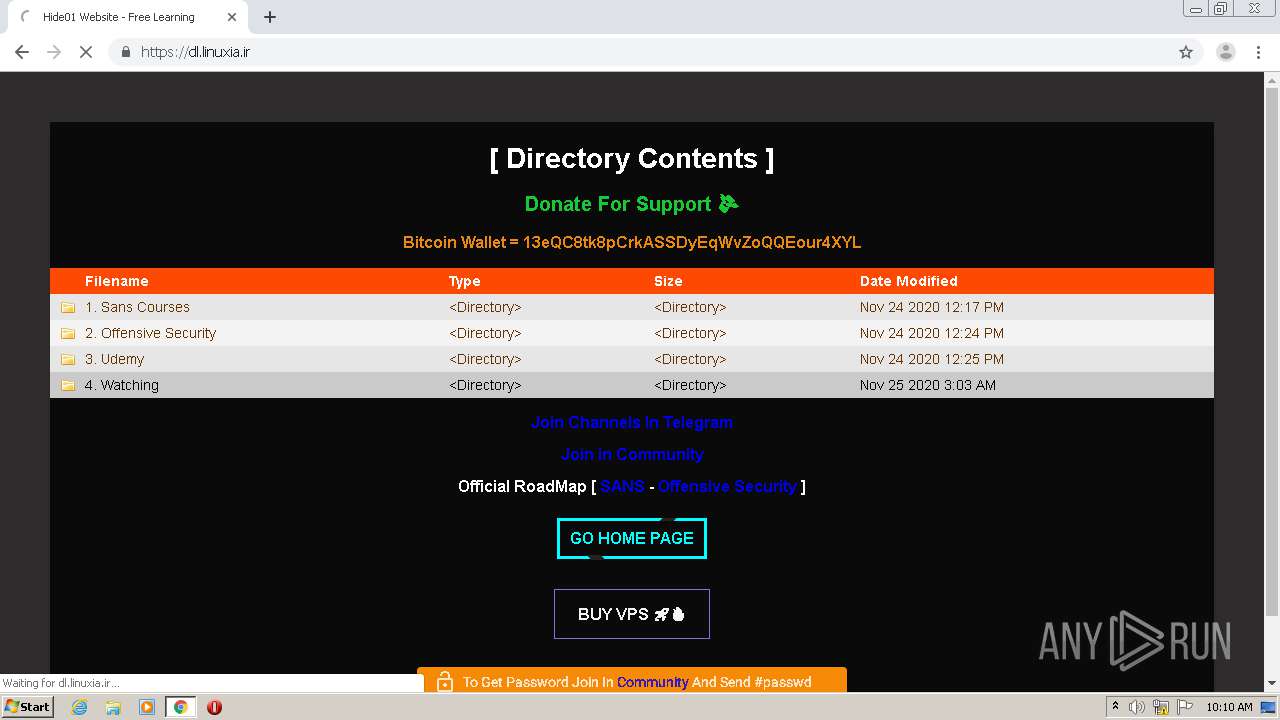The height and width of the screenshot is (720, 1280).
Task: Click Donate For Support heading
Action: coord(632,204)
